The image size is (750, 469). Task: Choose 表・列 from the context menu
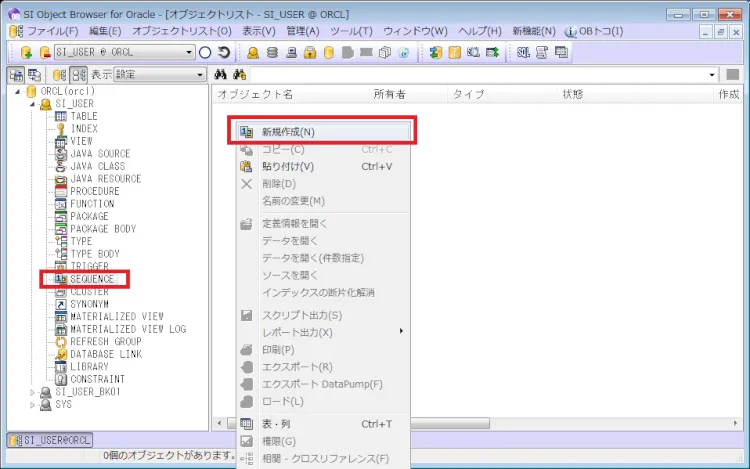(323, 424)
